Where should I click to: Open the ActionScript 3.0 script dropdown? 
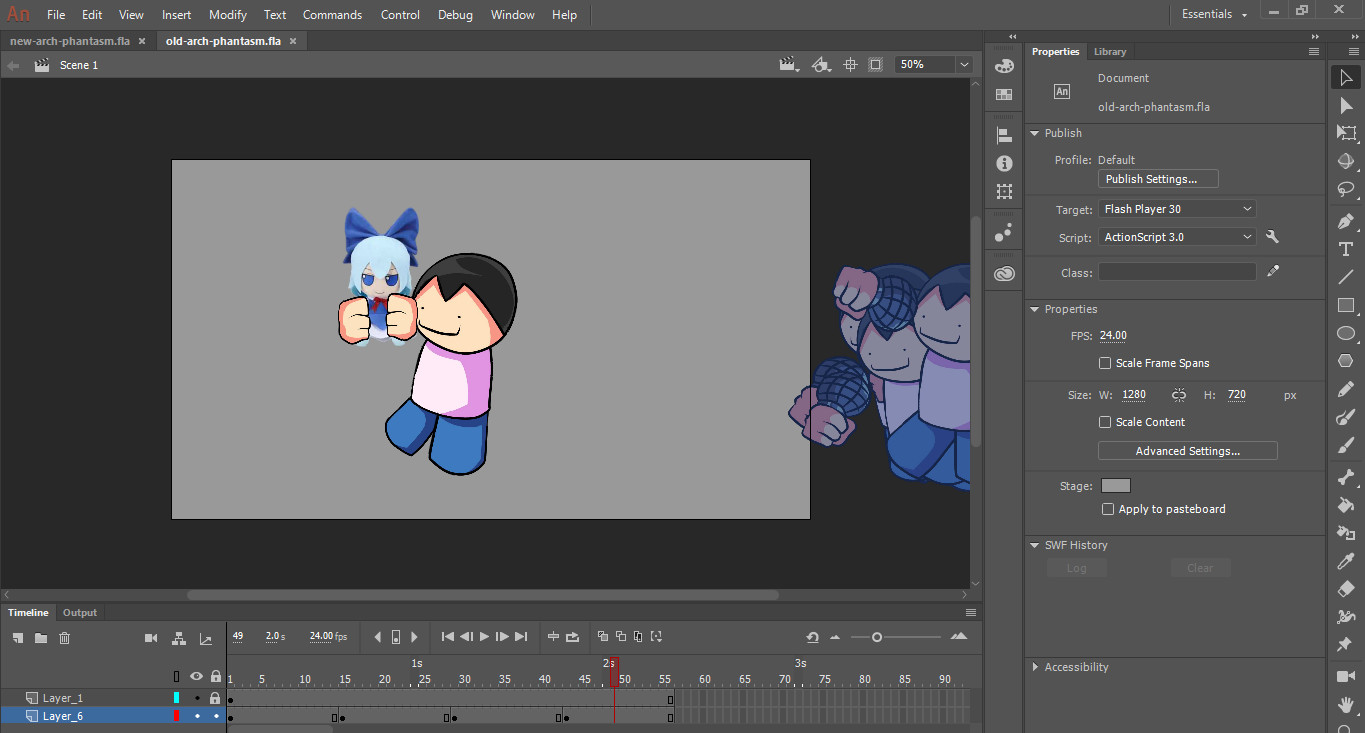coord(1177,237)
